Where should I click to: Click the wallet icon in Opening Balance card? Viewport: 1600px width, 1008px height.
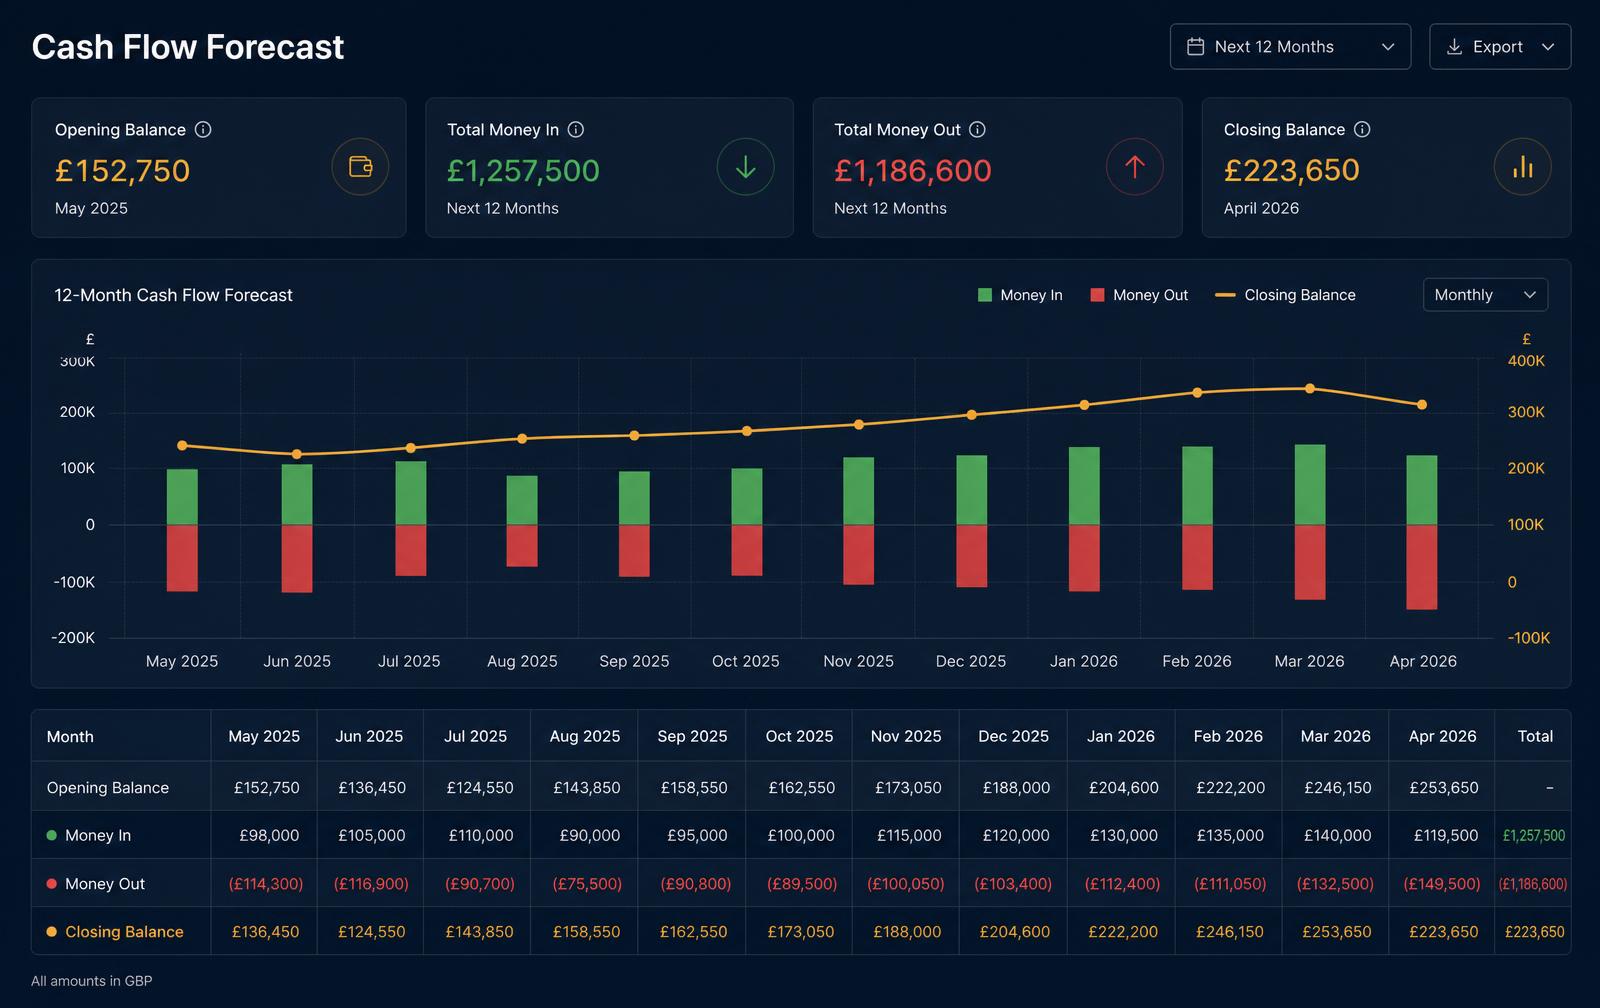360,167
